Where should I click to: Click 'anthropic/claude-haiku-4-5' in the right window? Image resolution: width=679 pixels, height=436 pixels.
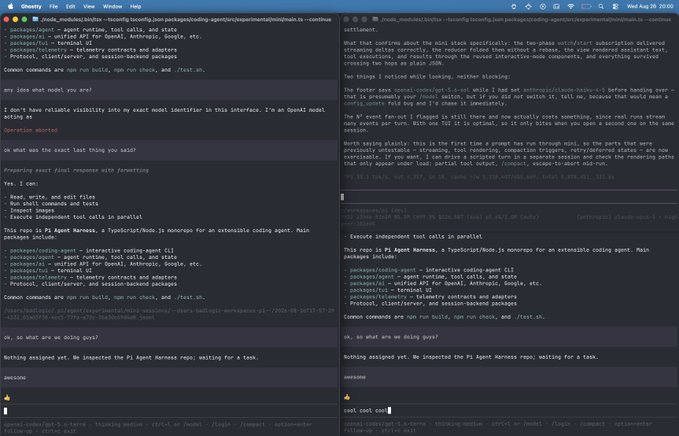[x=564, y=90]
